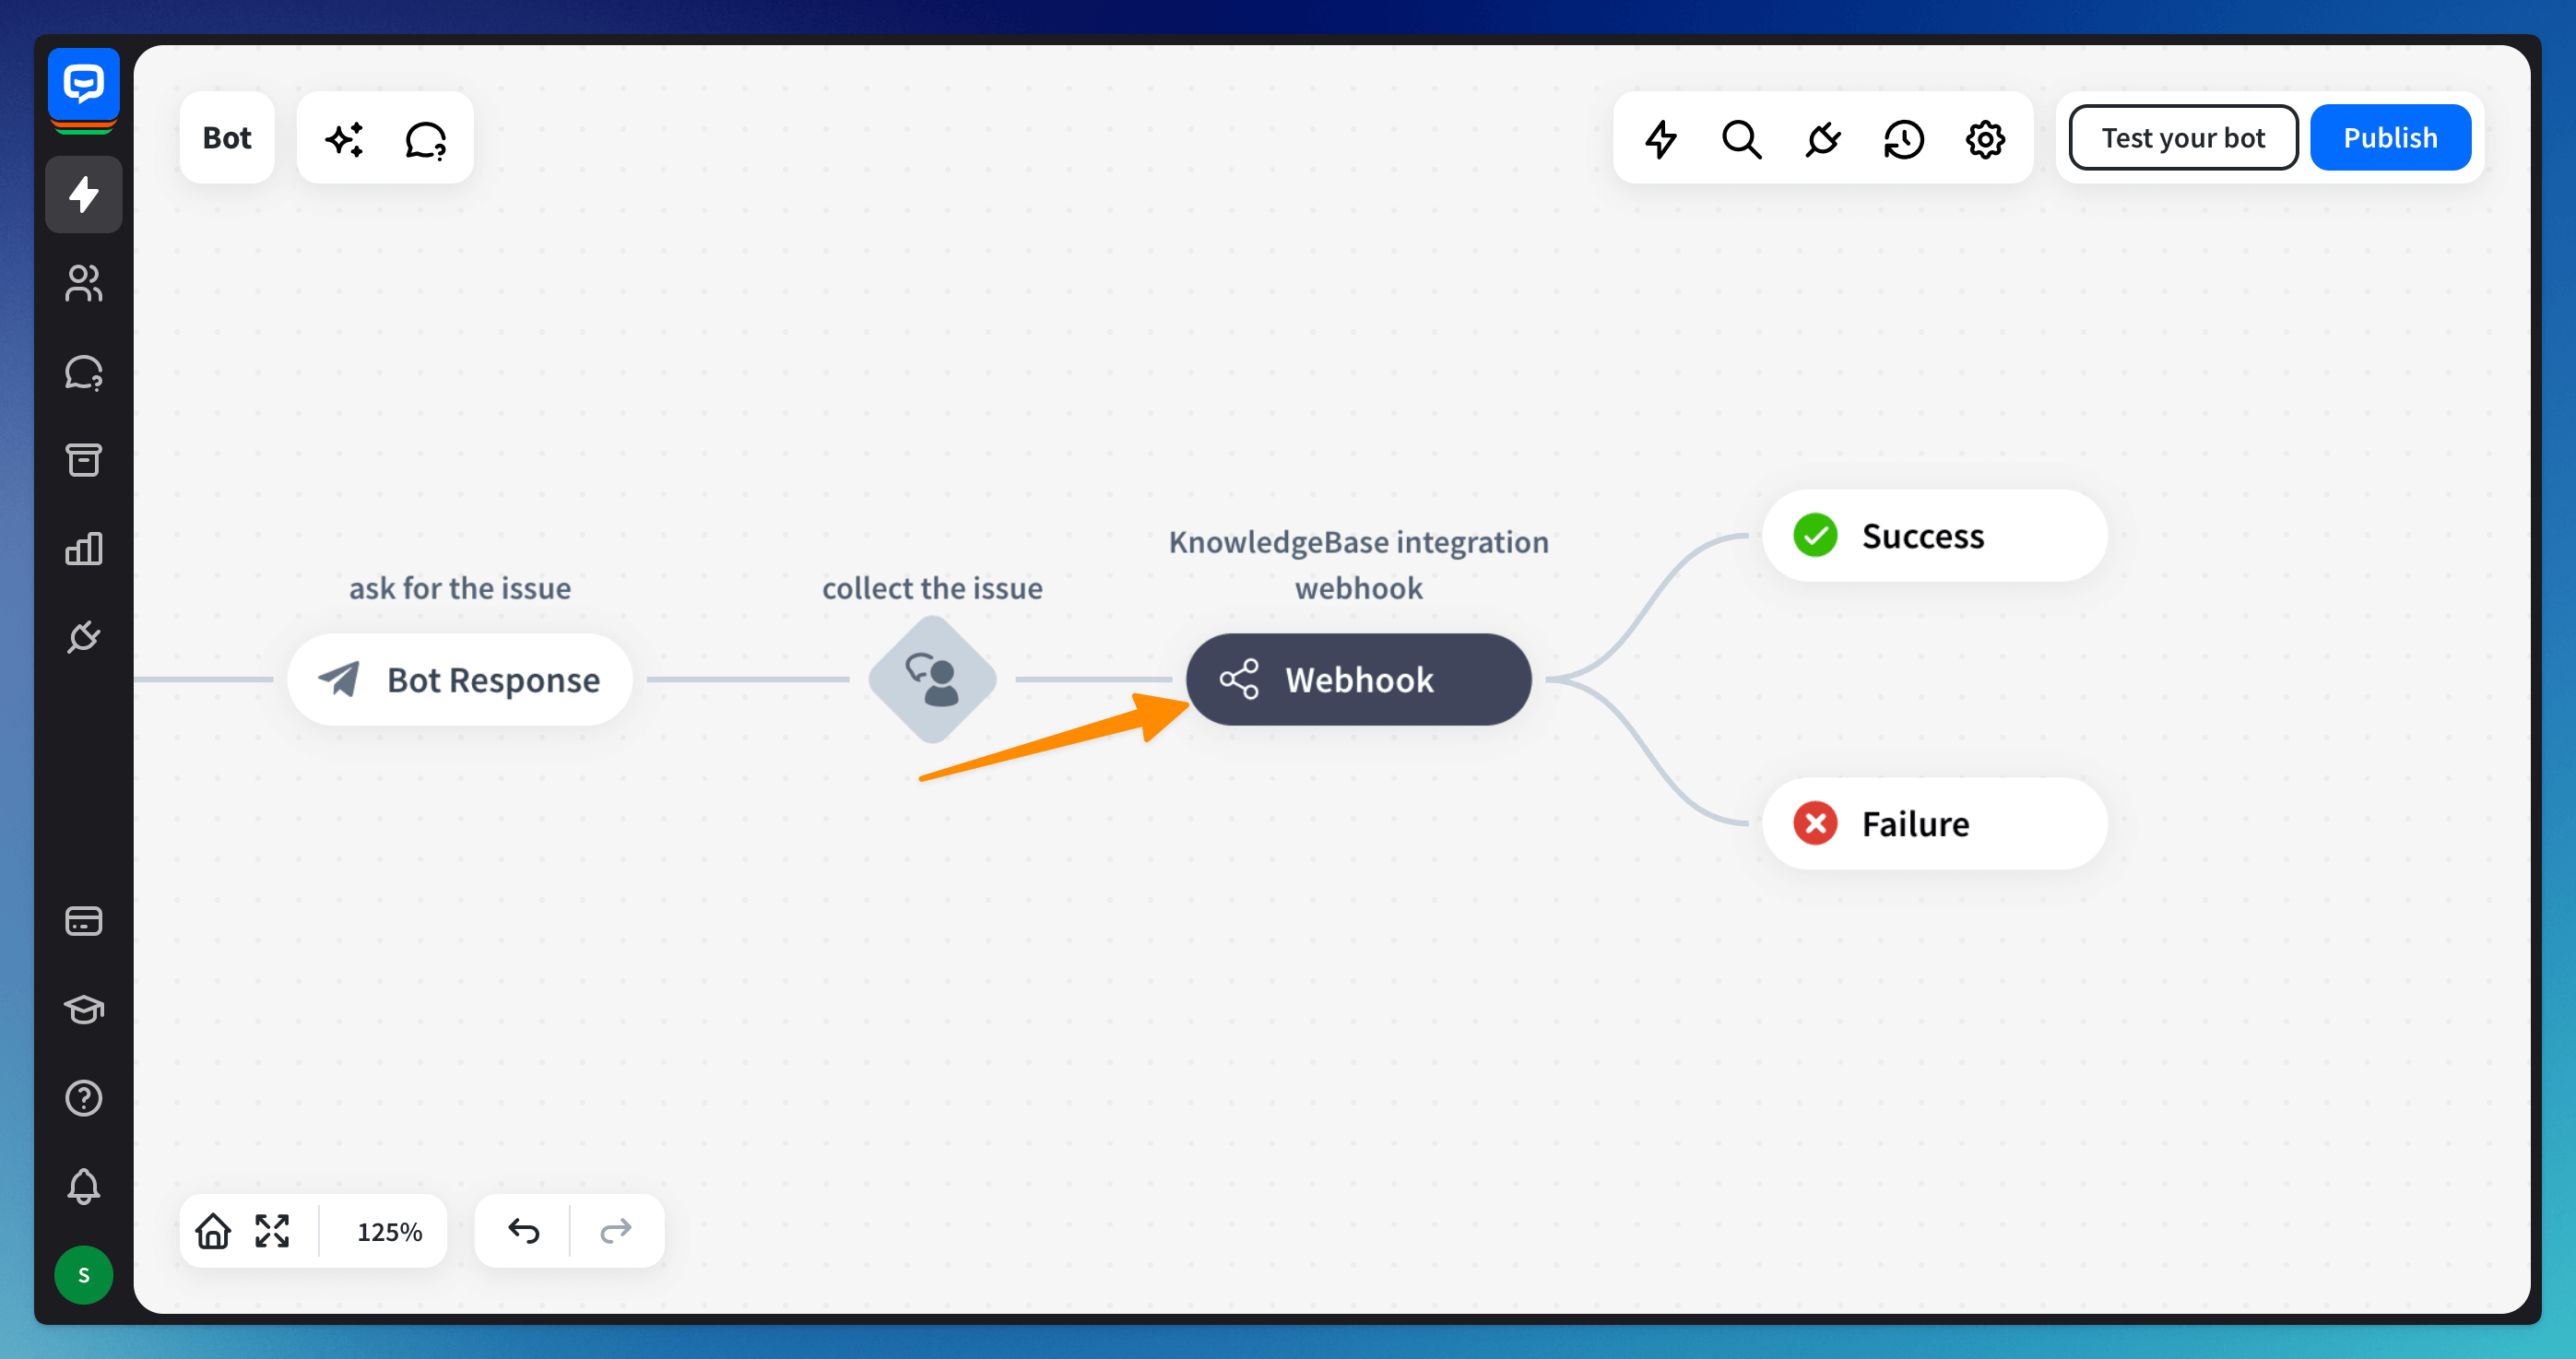Click the undo arrow button

(523, 1231)
